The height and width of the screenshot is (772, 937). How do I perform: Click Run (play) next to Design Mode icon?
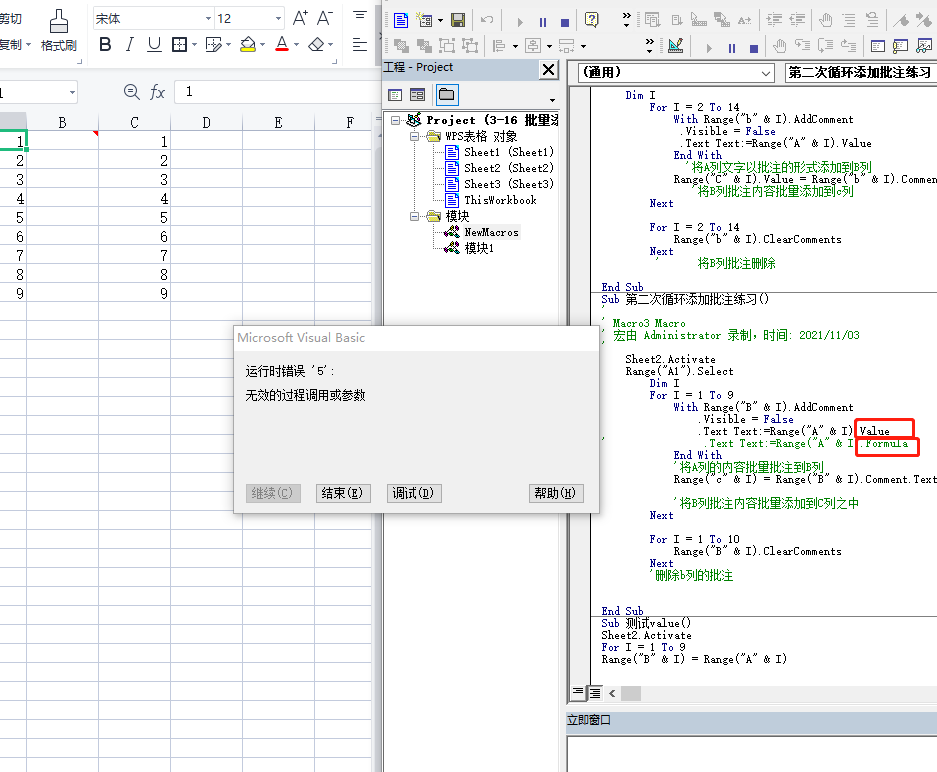point(709,48)
